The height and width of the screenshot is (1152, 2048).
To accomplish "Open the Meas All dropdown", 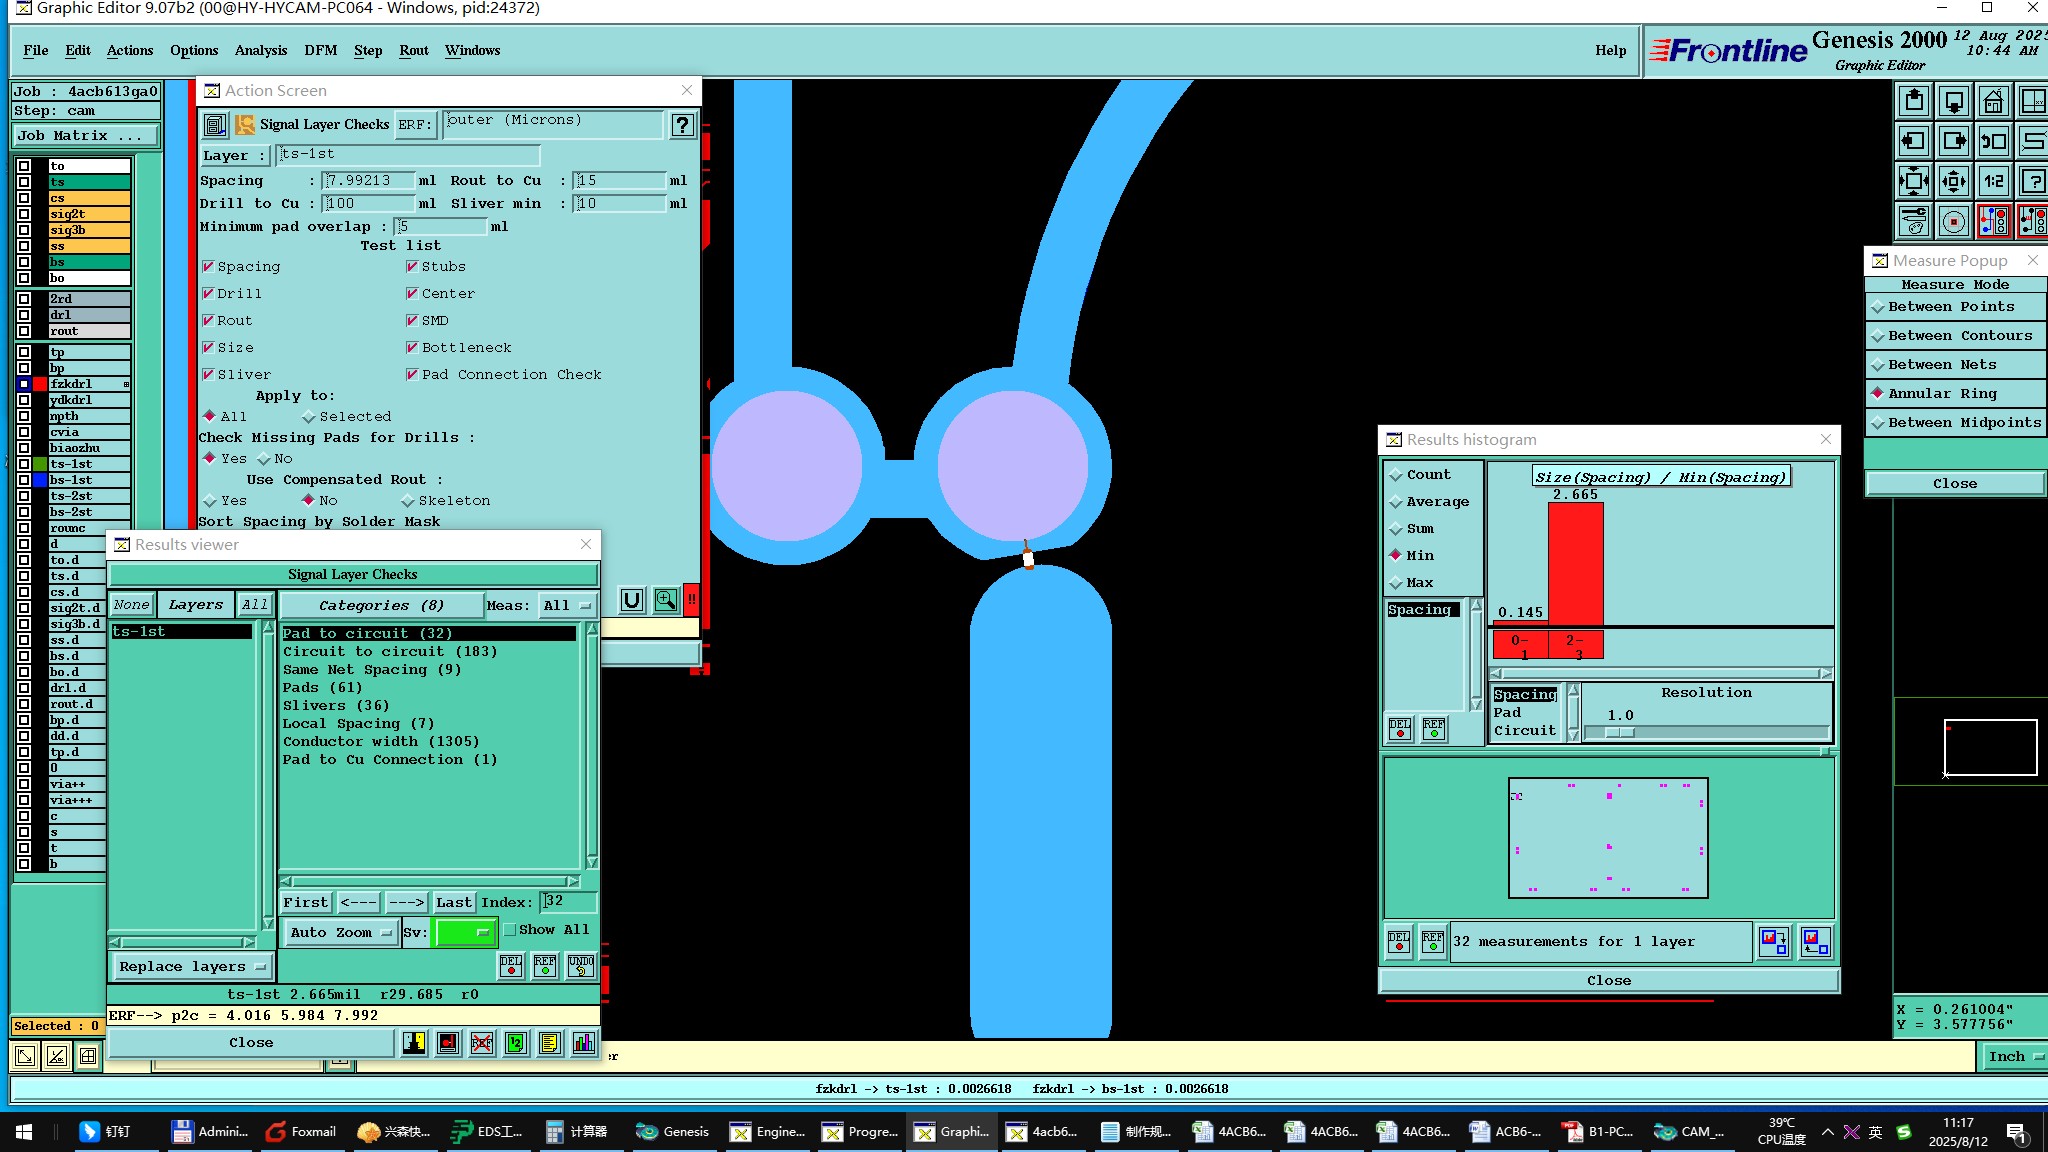I will pos(566,606).
